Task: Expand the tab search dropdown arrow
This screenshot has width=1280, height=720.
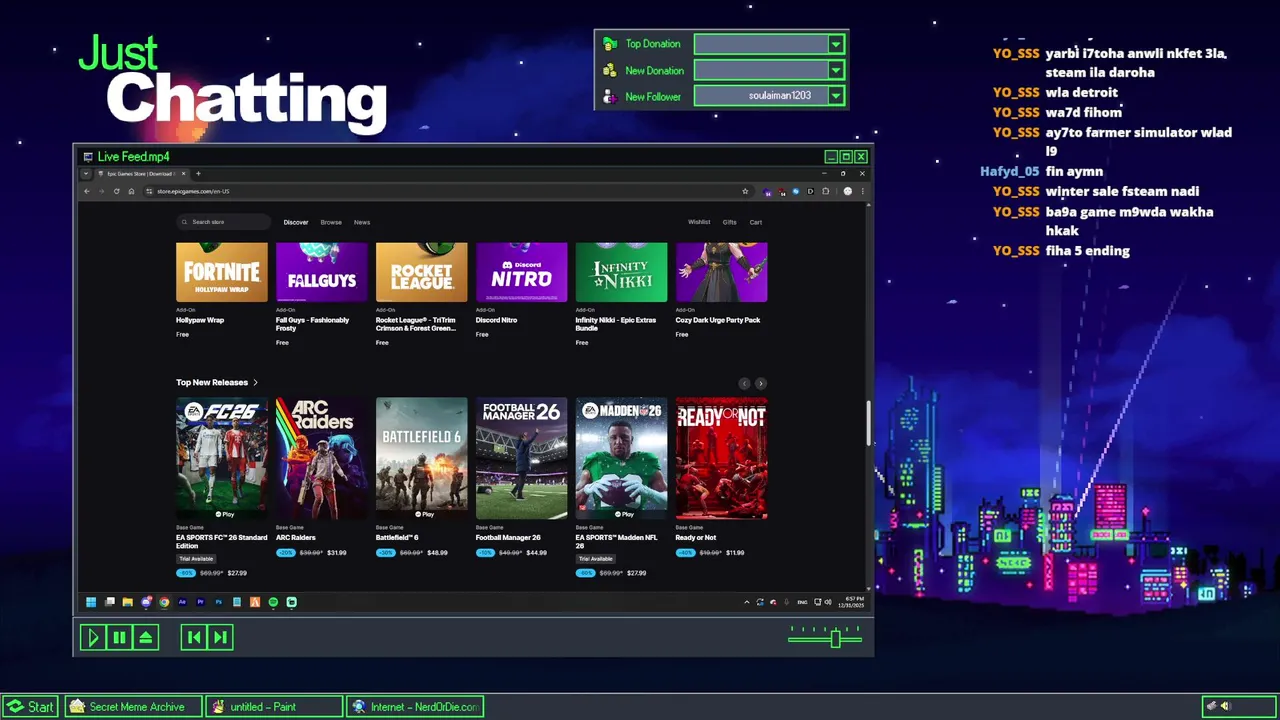Action: (86, 174)
